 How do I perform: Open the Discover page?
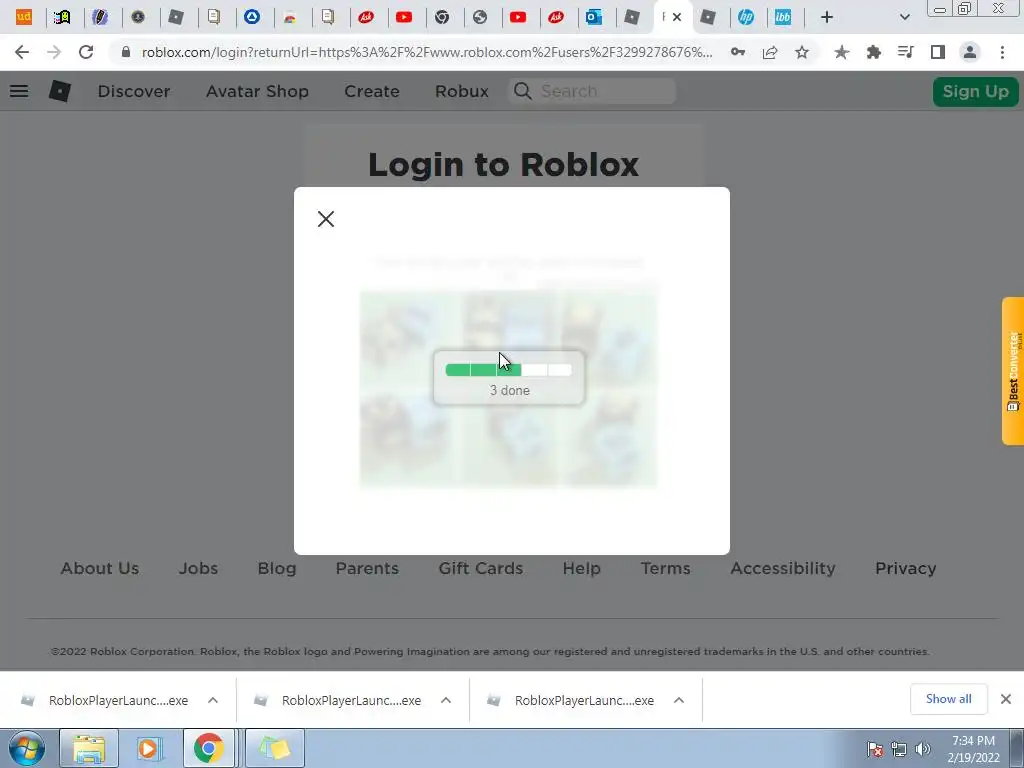(x=134, y=91)
